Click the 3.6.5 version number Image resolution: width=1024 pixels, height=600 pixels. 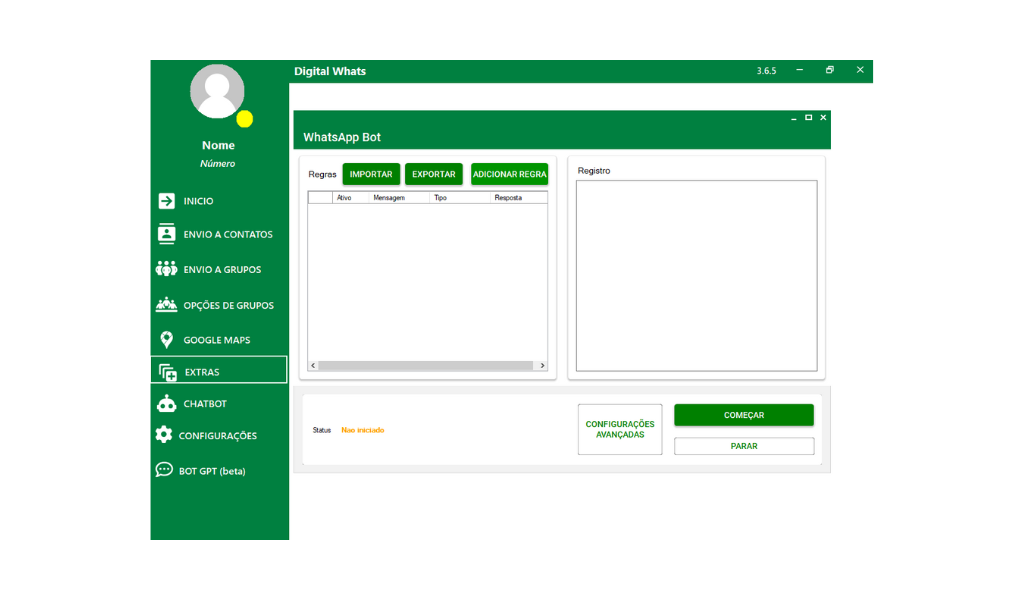pyautogui.click(x=767, y=71)
